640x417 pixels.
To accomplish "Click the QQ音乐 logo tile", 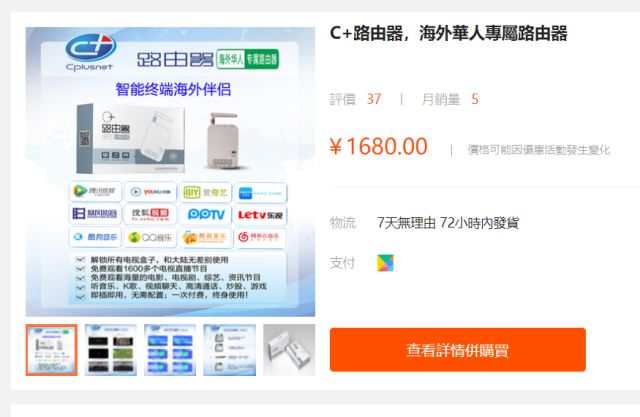I will click(150, 237).
